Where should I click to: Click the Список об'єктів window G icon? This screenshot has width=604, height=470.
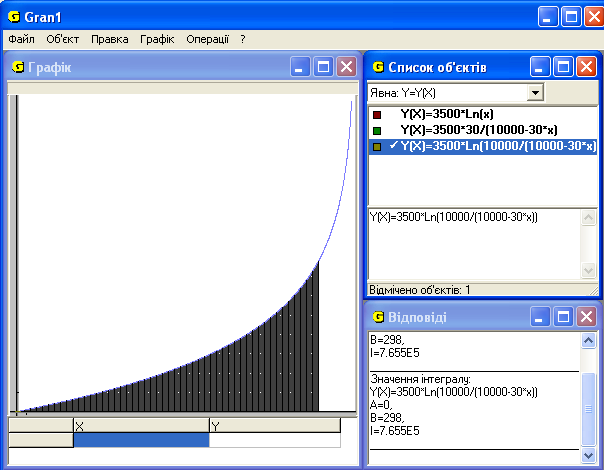point(378,67)
